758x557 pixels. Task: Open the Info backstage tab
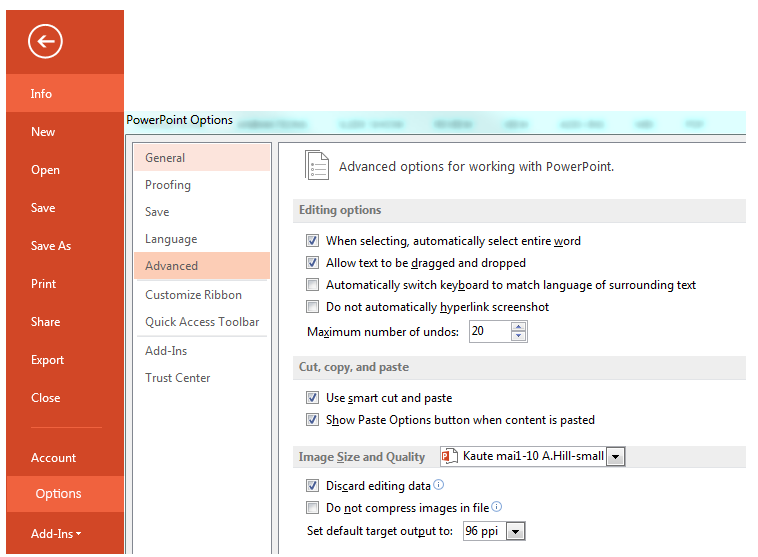tap(65, 93)
